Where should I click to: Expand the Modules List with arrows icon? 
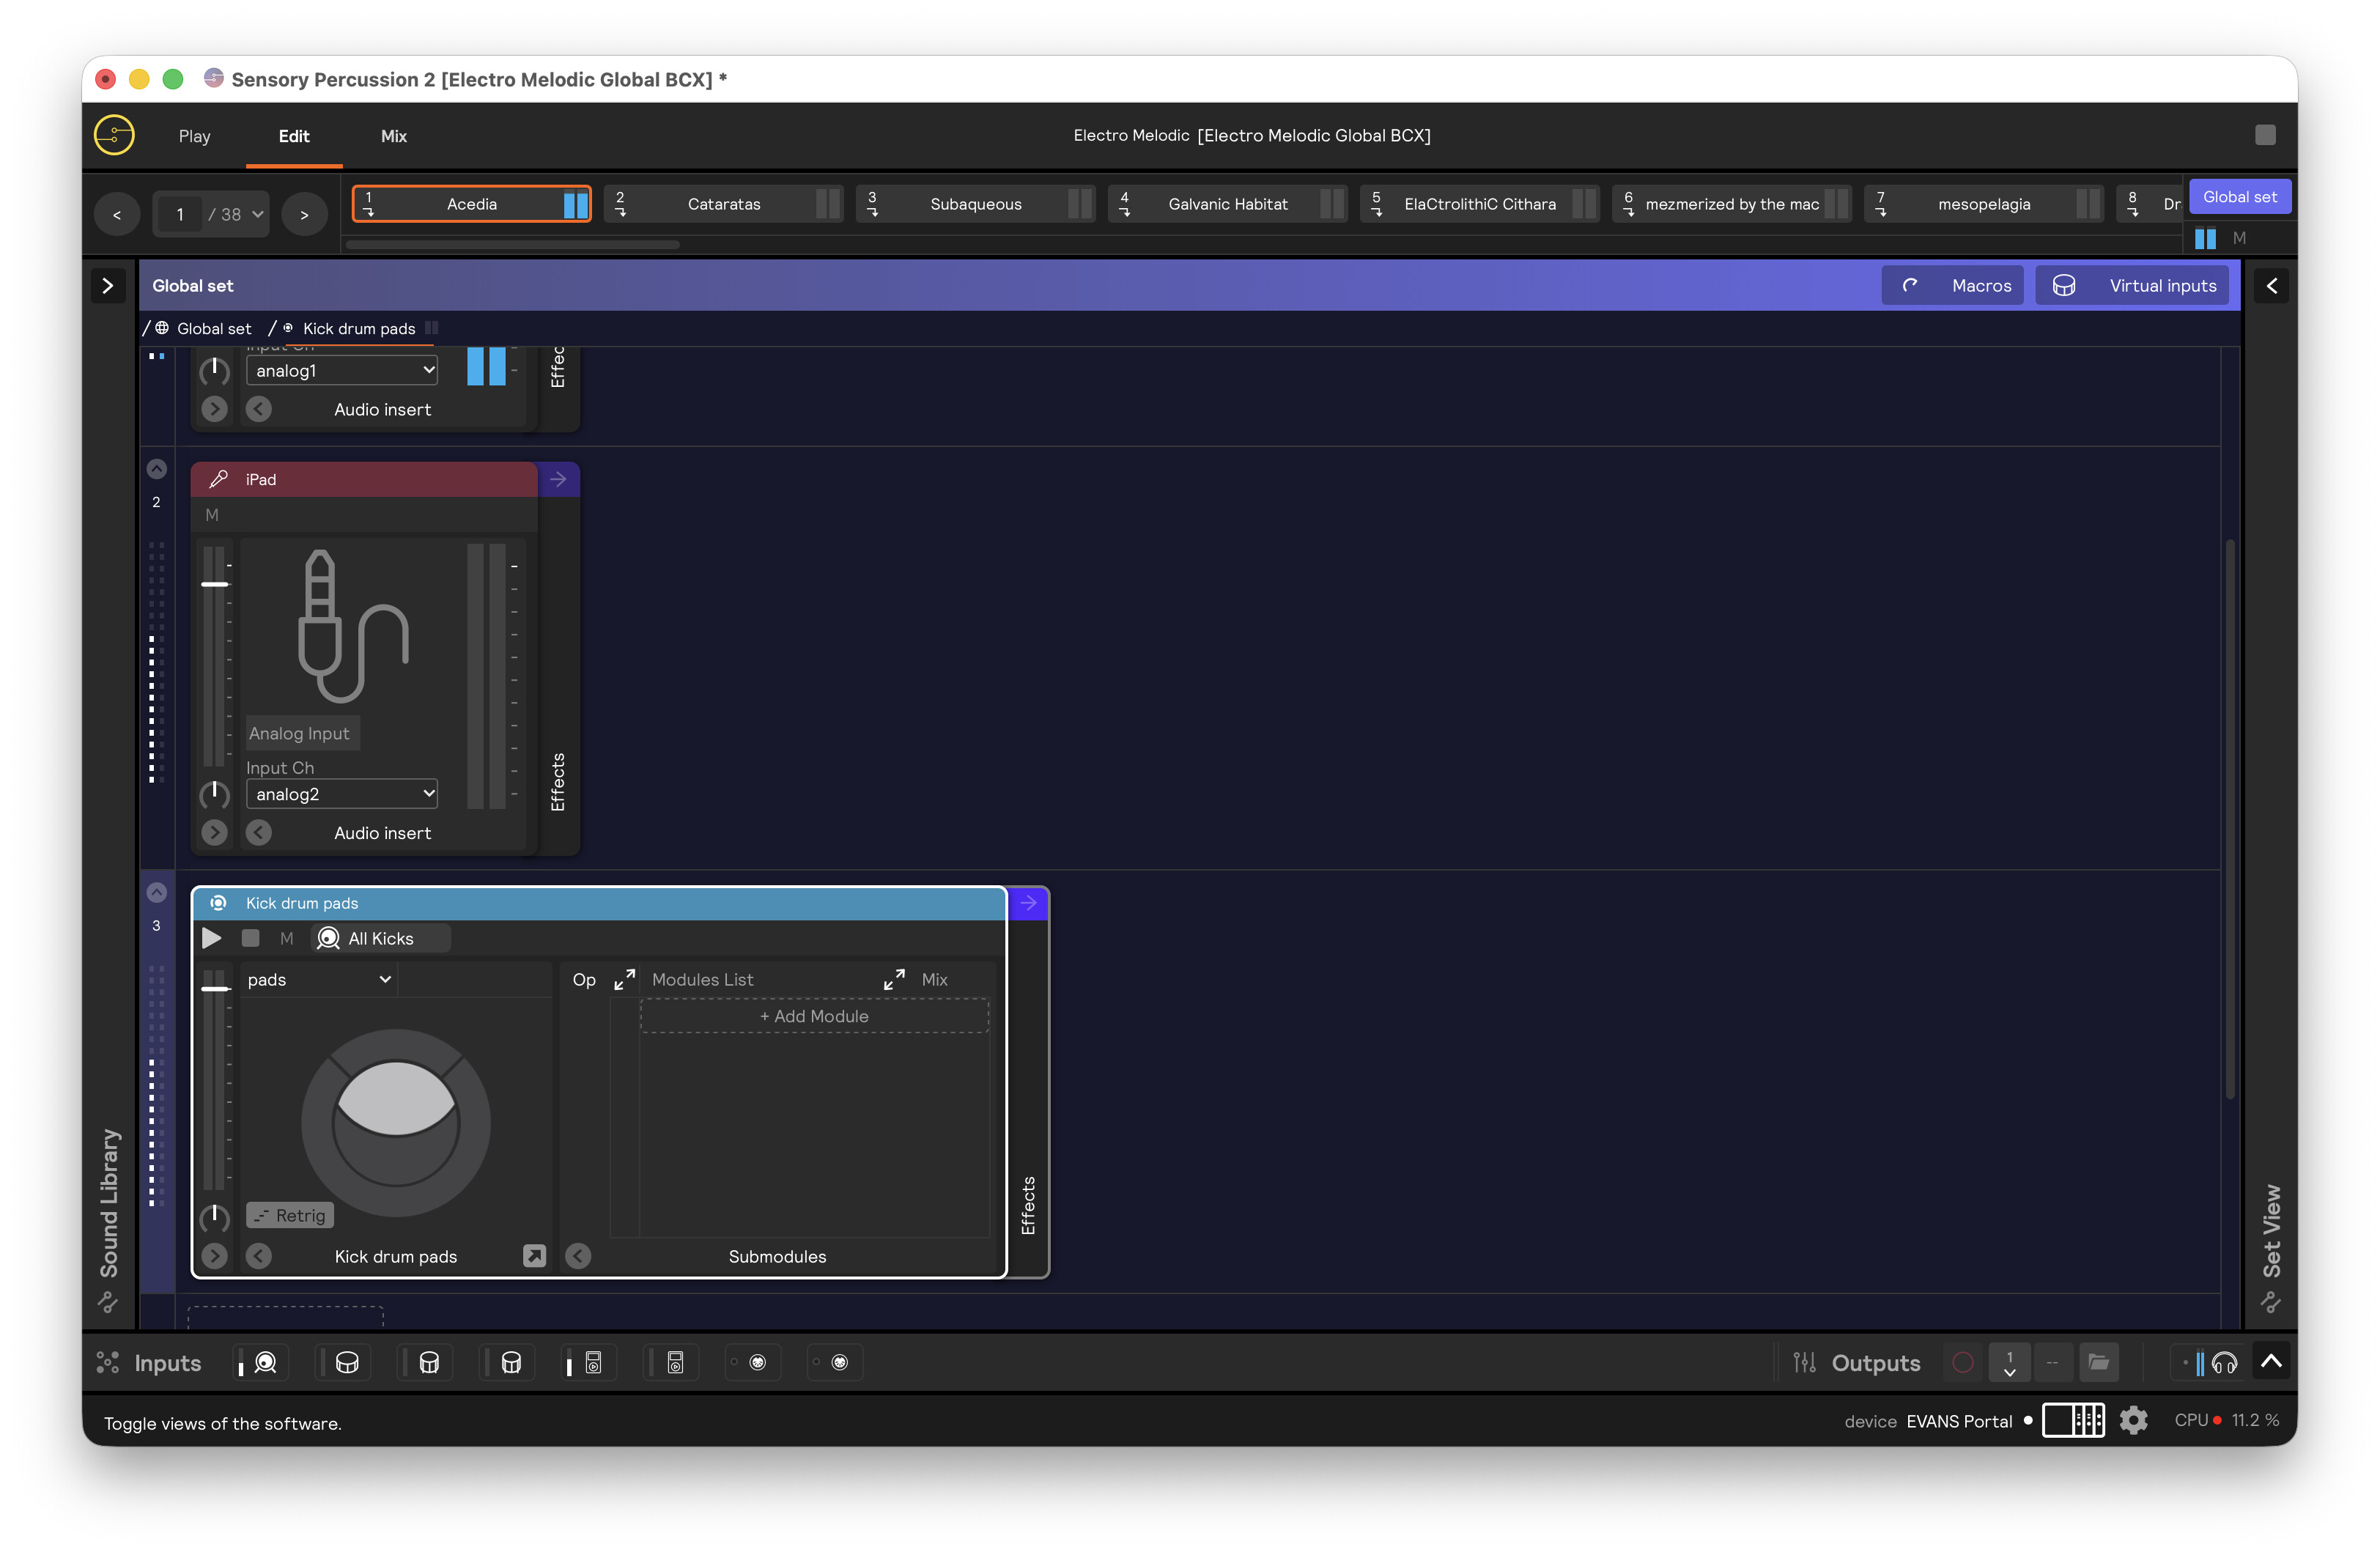(x=625, y=980)
